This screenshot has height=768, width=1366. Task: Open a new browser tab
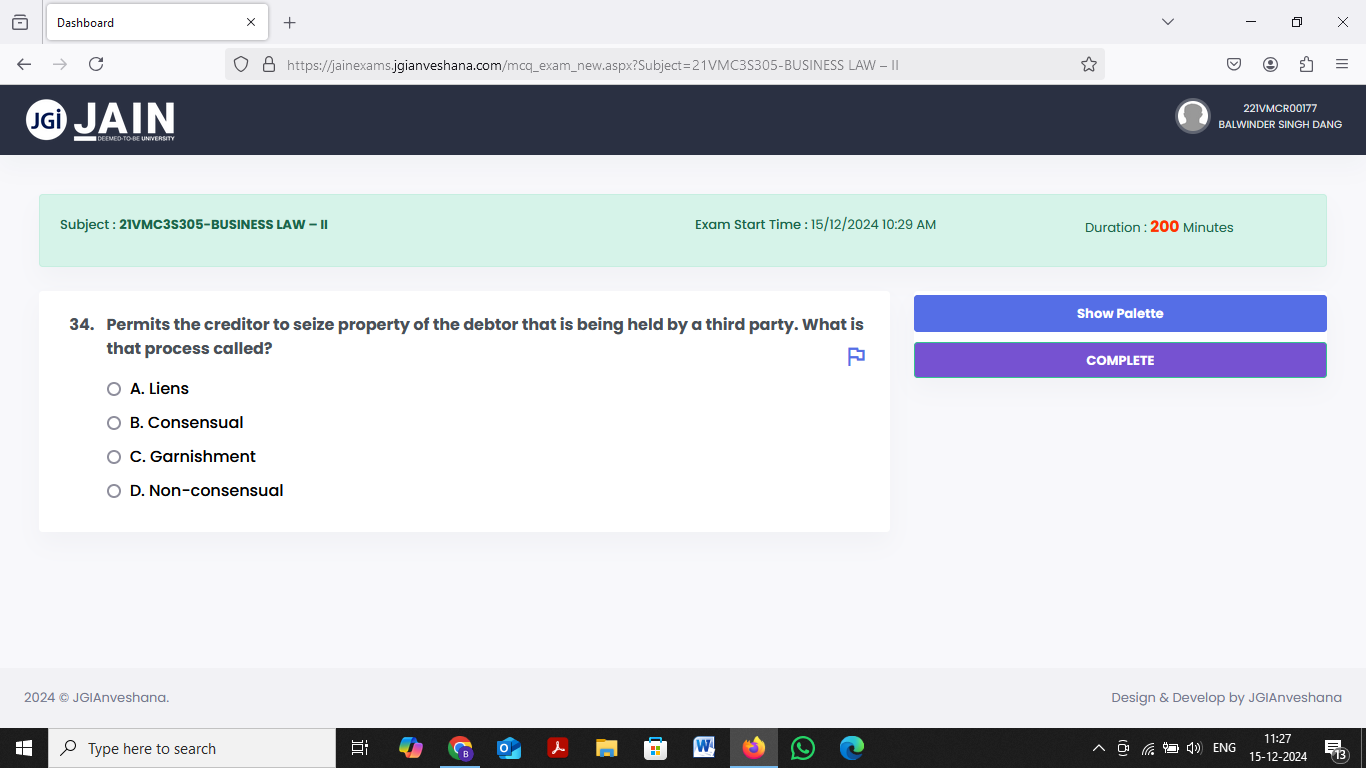(x=290, y=21)
